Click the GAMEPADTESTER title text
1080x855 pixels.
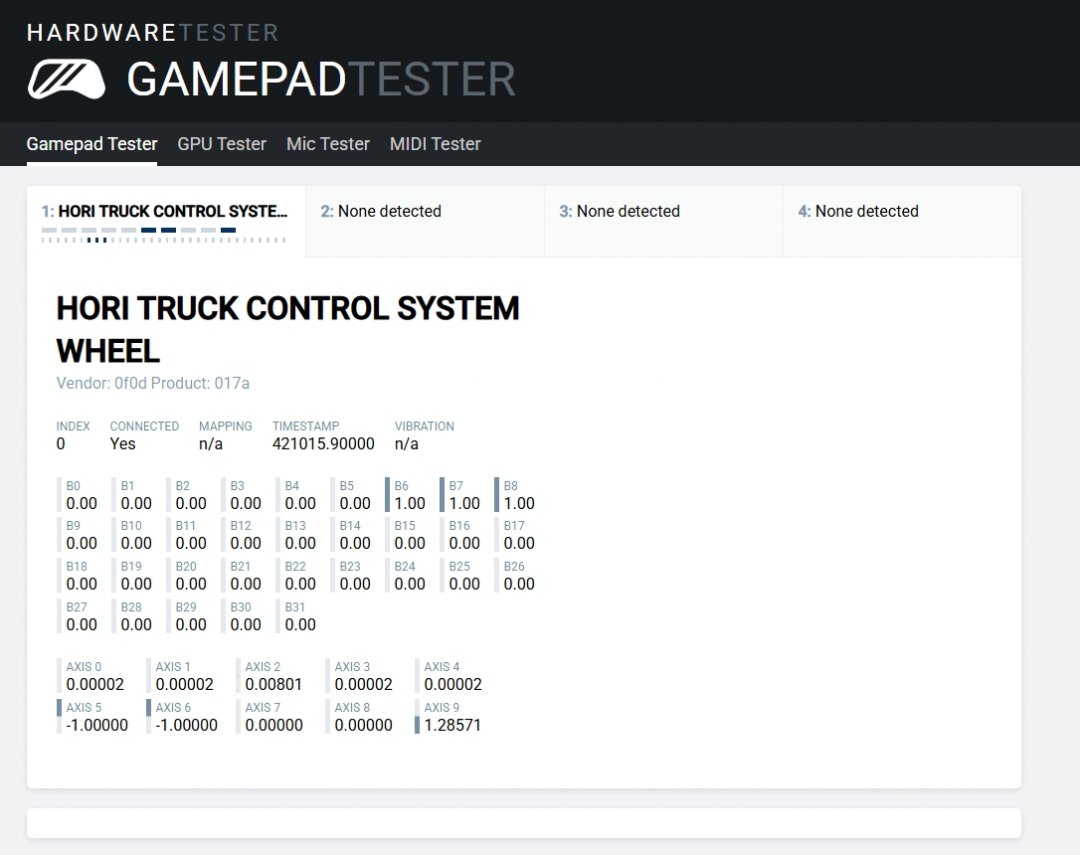pyautogui.click(x=320, y=79)
